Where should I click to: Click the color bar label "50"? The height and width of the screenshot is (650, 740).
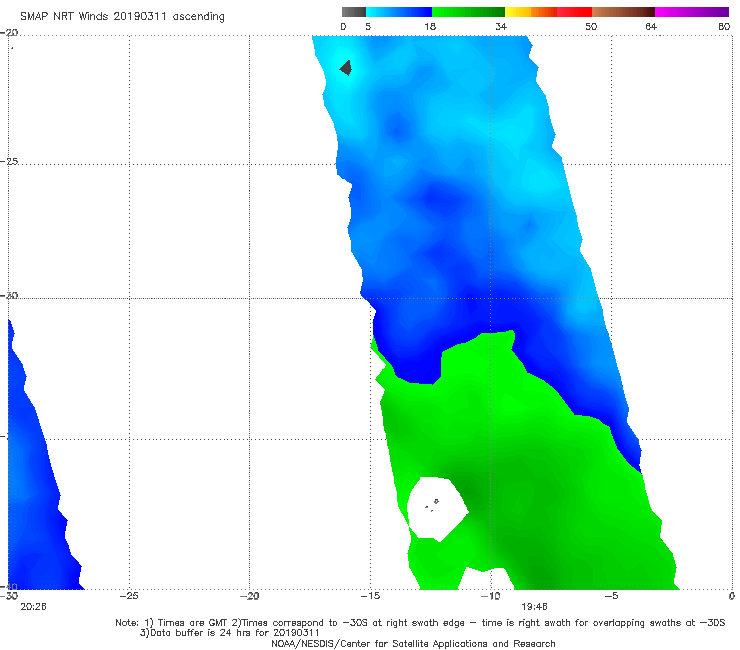point(591,27)
